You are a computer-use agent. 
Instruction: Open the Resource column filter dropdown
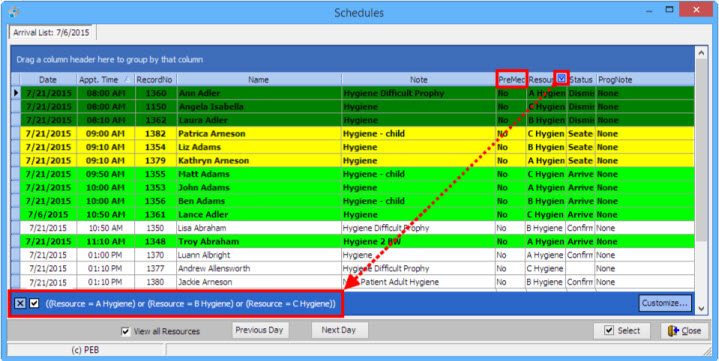point(561,79)
